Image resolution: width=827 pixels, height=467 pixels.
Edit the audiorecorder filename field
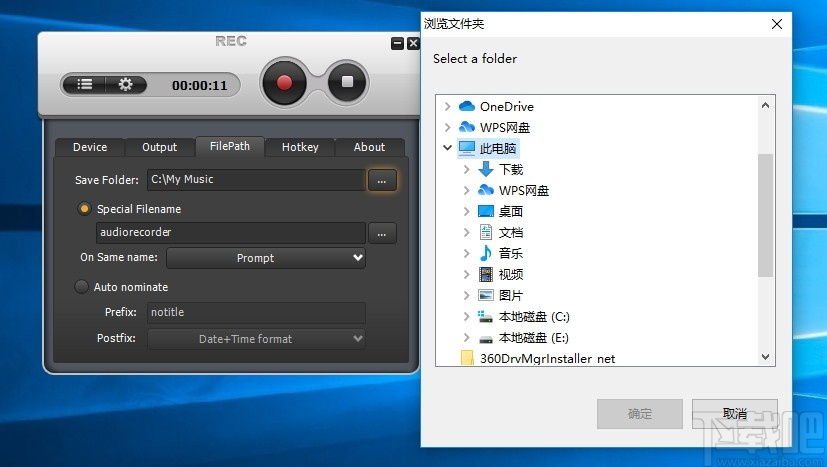click(230, 233)
